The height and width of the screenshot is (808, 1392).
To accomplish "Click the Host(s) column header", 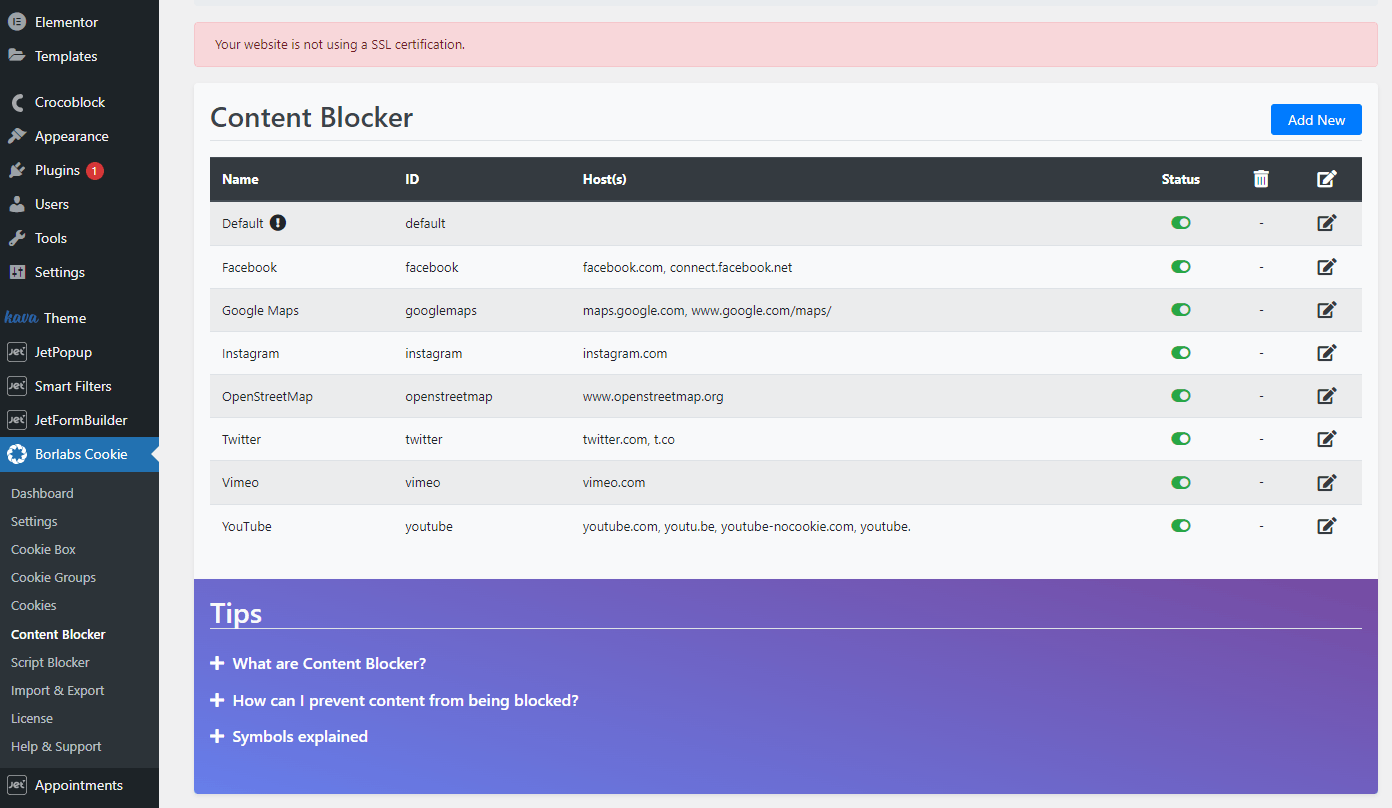I will [x=605, y=179].
